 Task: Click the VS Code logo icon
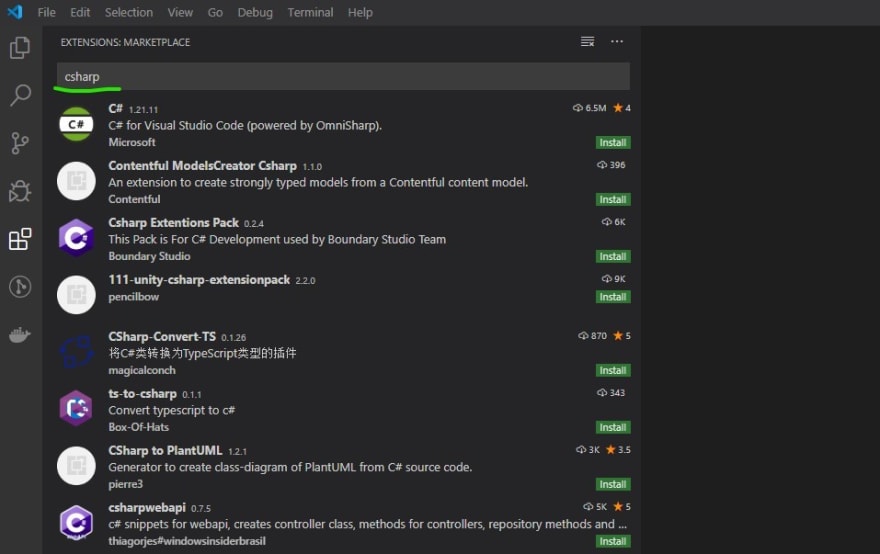(x=15, y=12)
